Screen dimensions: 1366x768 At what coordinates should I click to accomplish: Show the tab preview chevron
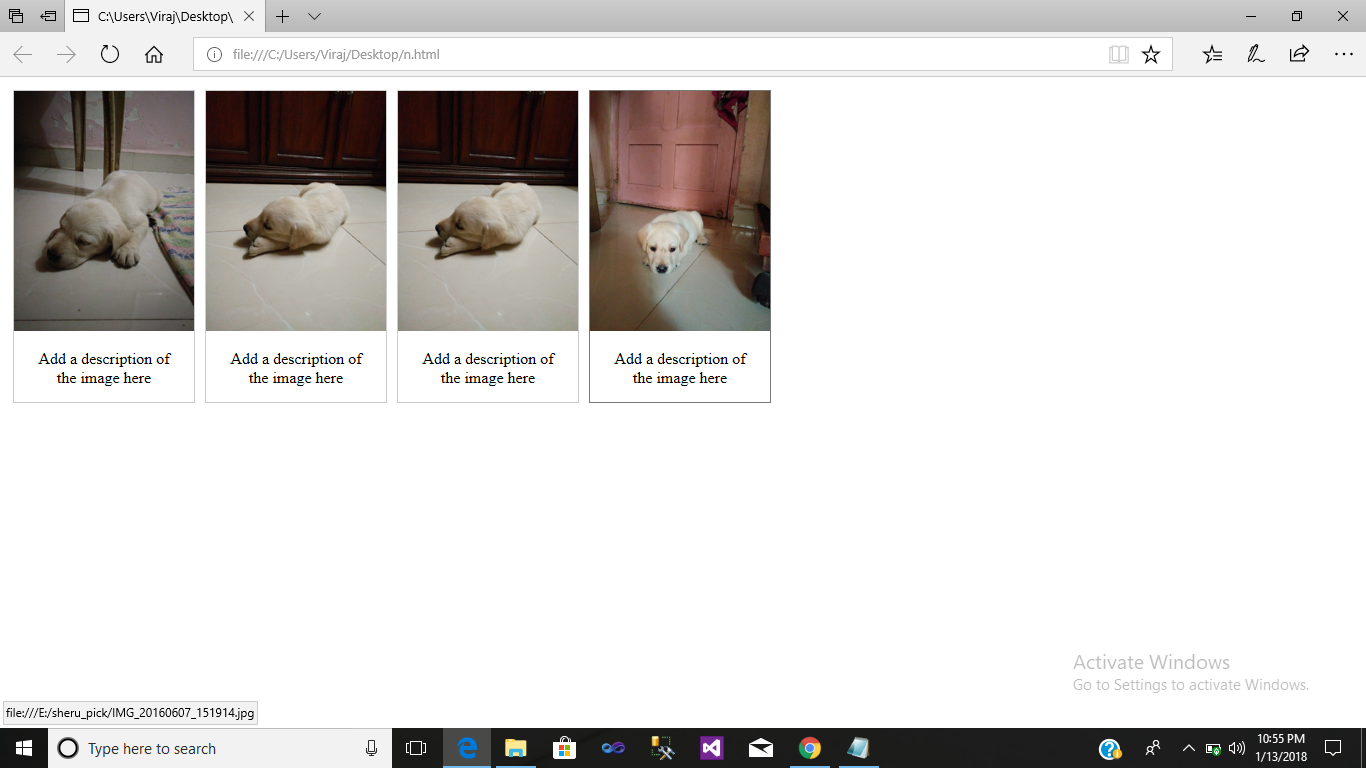(314, 16)
